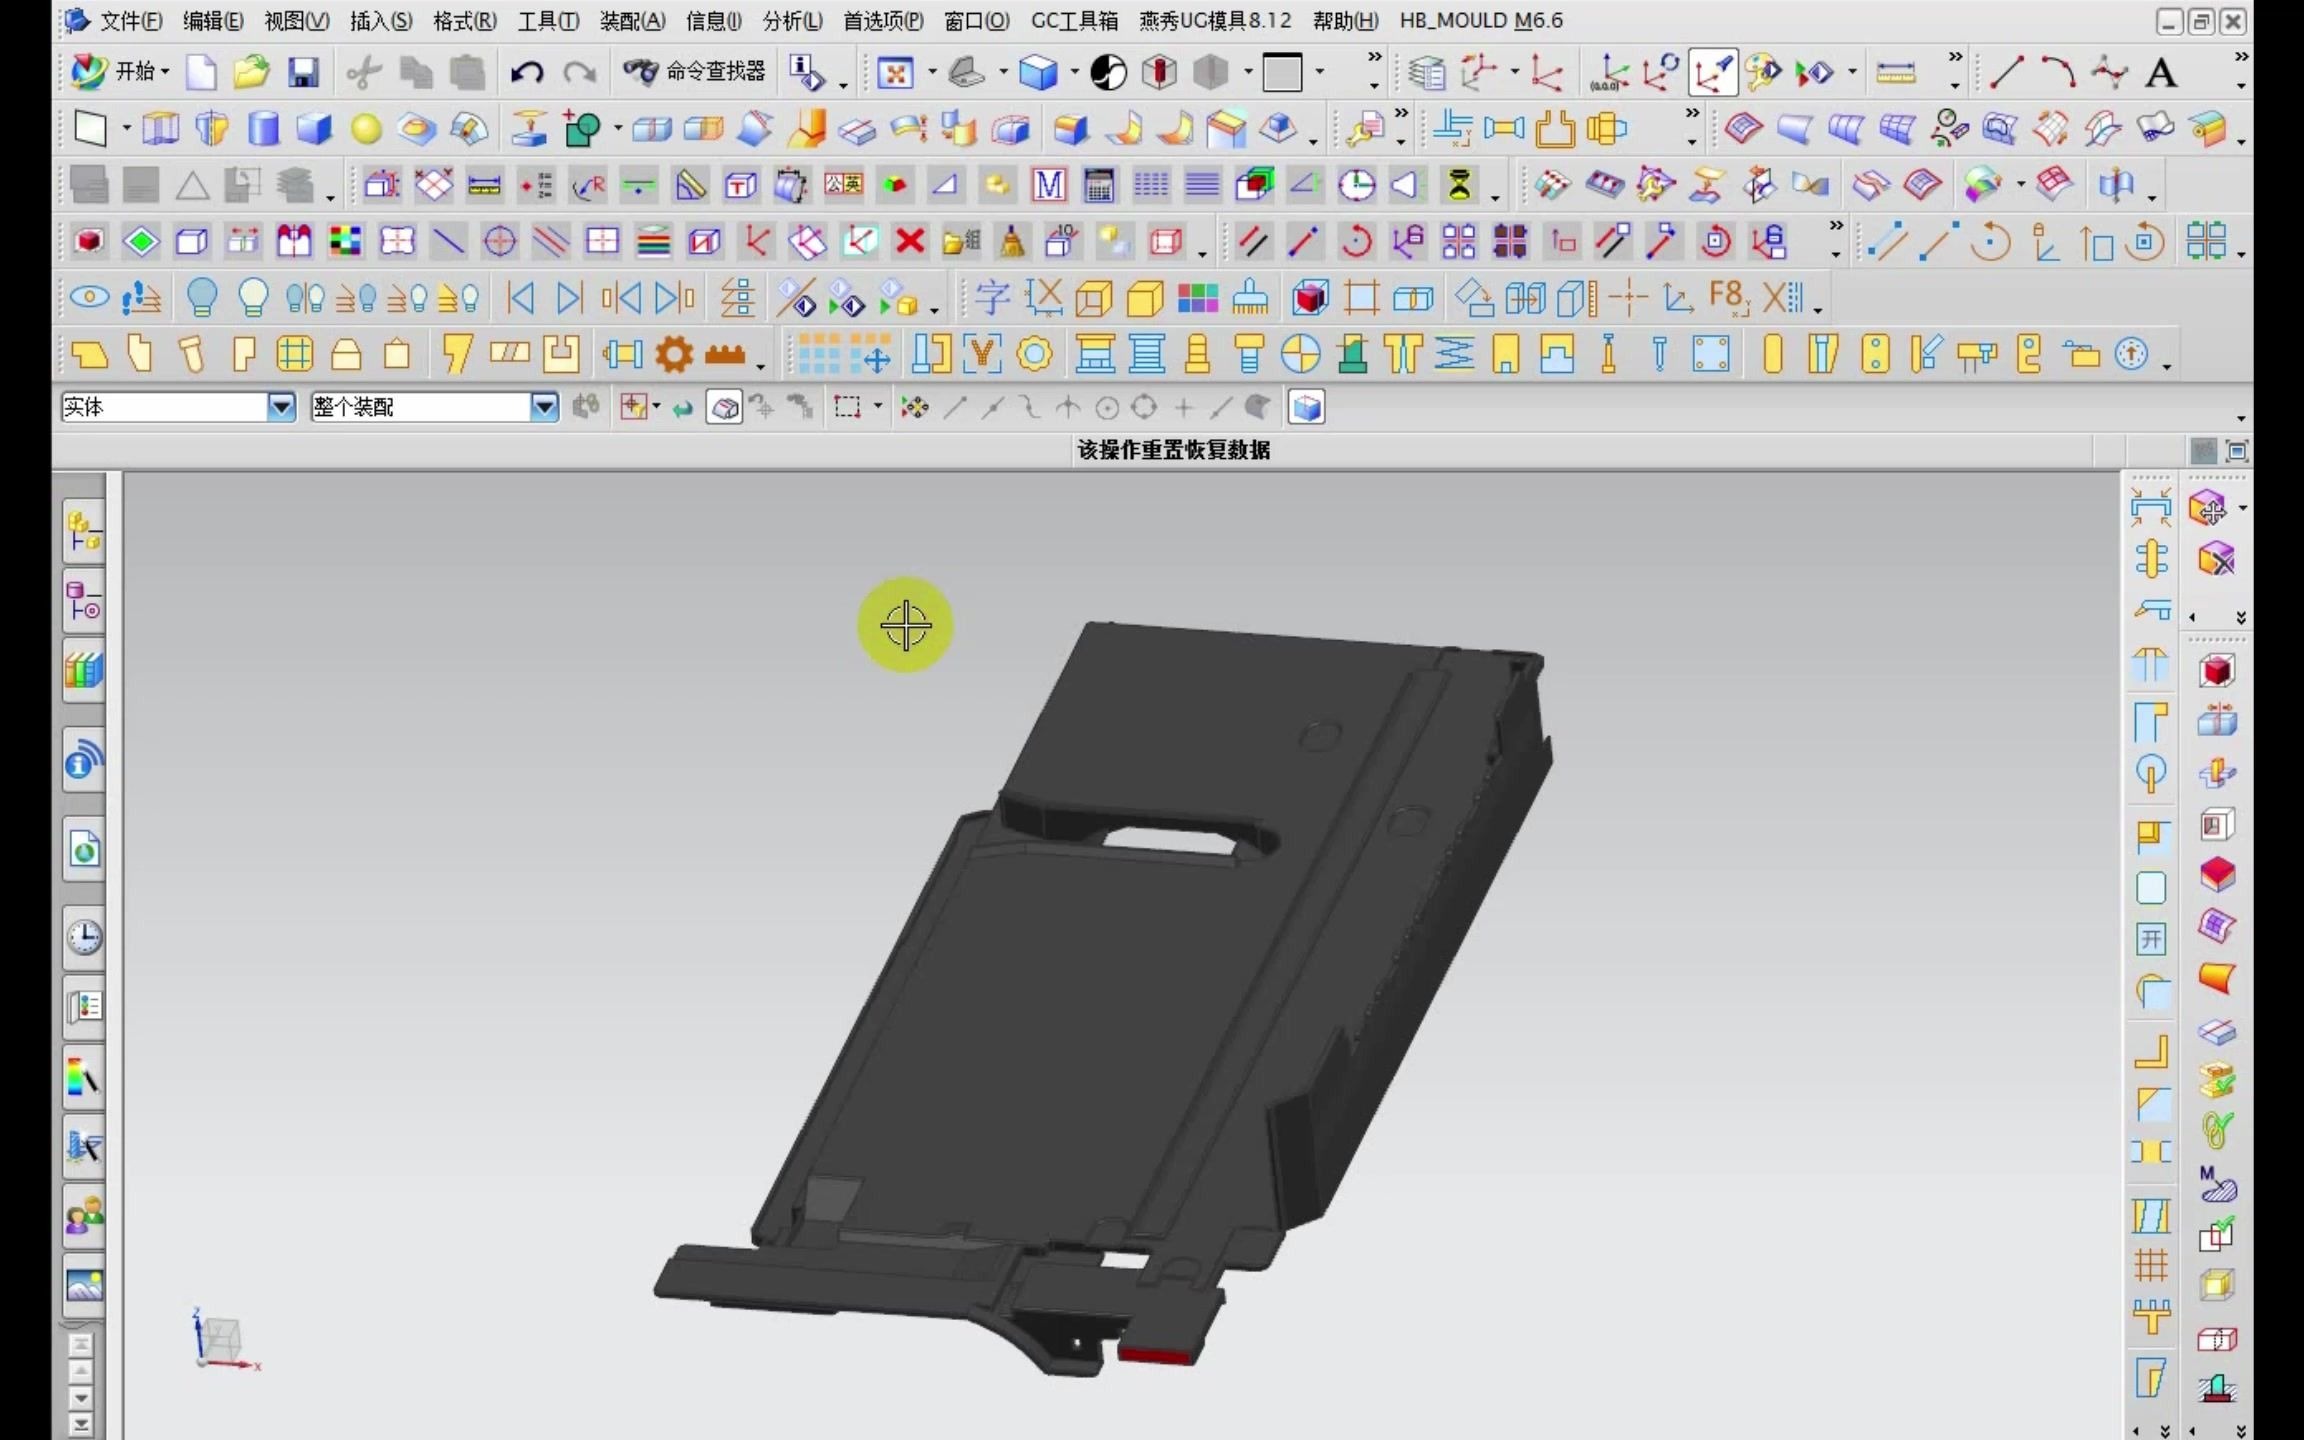Open dropdown beside the shaded blue cube icon

coord(1075,72)
